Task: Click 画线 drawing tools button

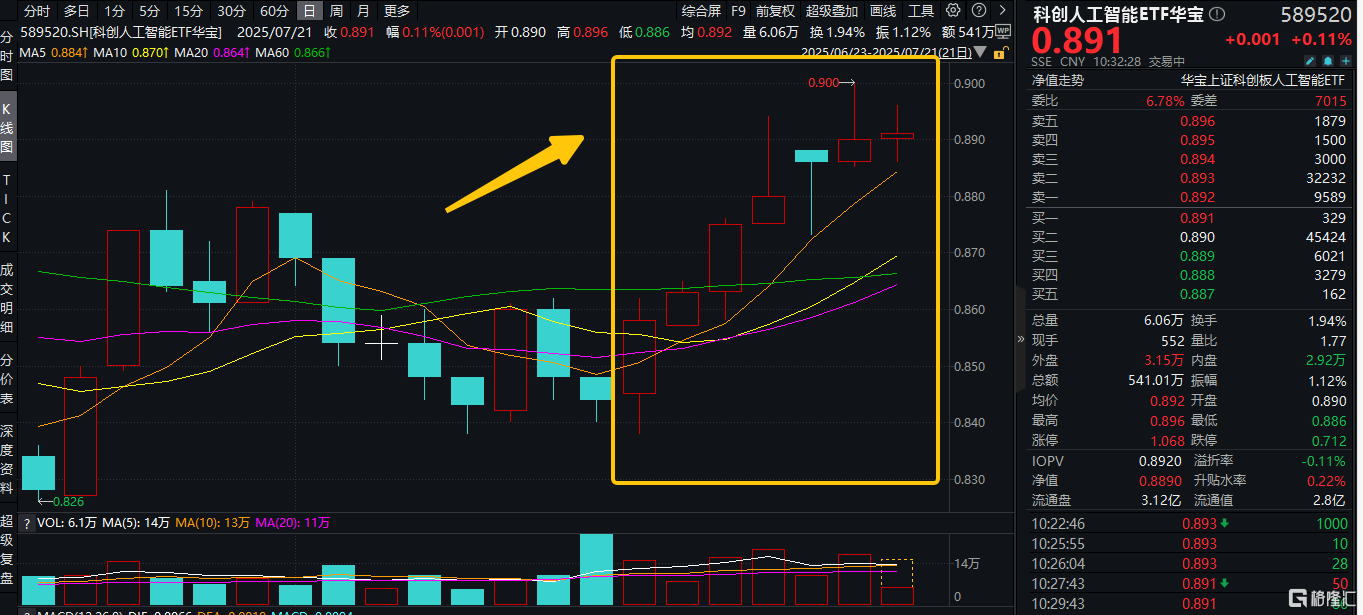Action: tap(883, 11)
